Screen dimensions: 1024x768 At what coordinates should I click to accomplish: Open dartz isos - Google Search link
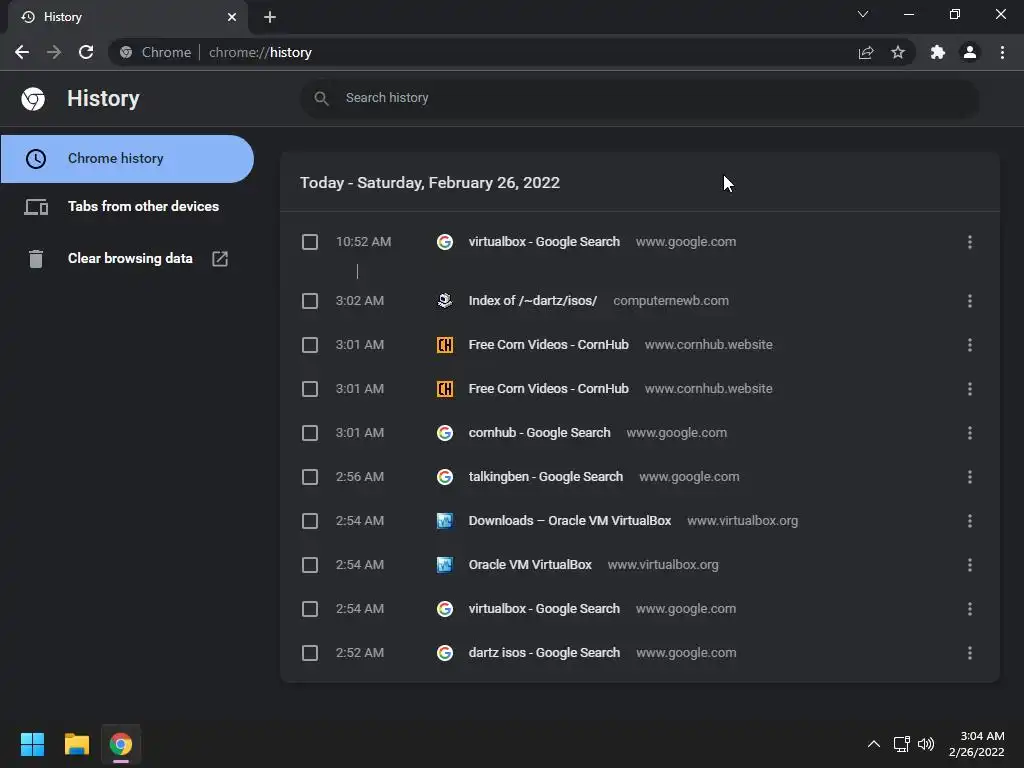tap(544, 653)
